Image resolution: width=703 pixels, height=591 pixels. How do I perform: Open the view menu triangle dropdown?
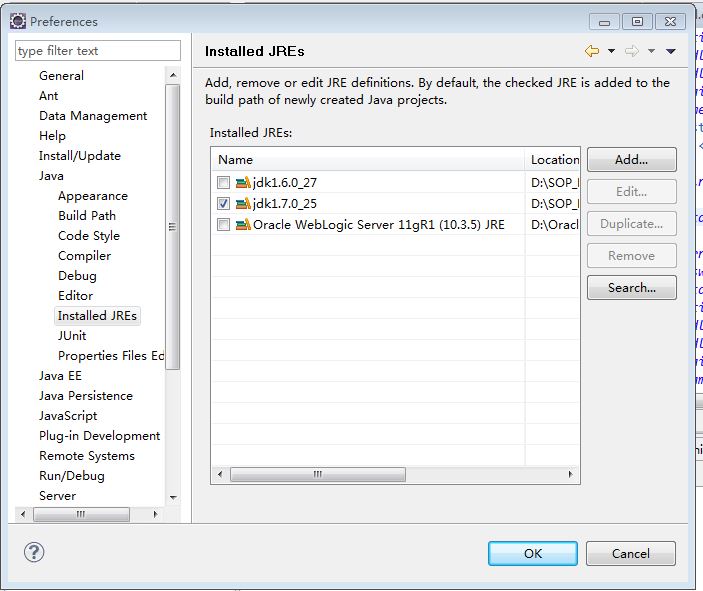[671, 51]
